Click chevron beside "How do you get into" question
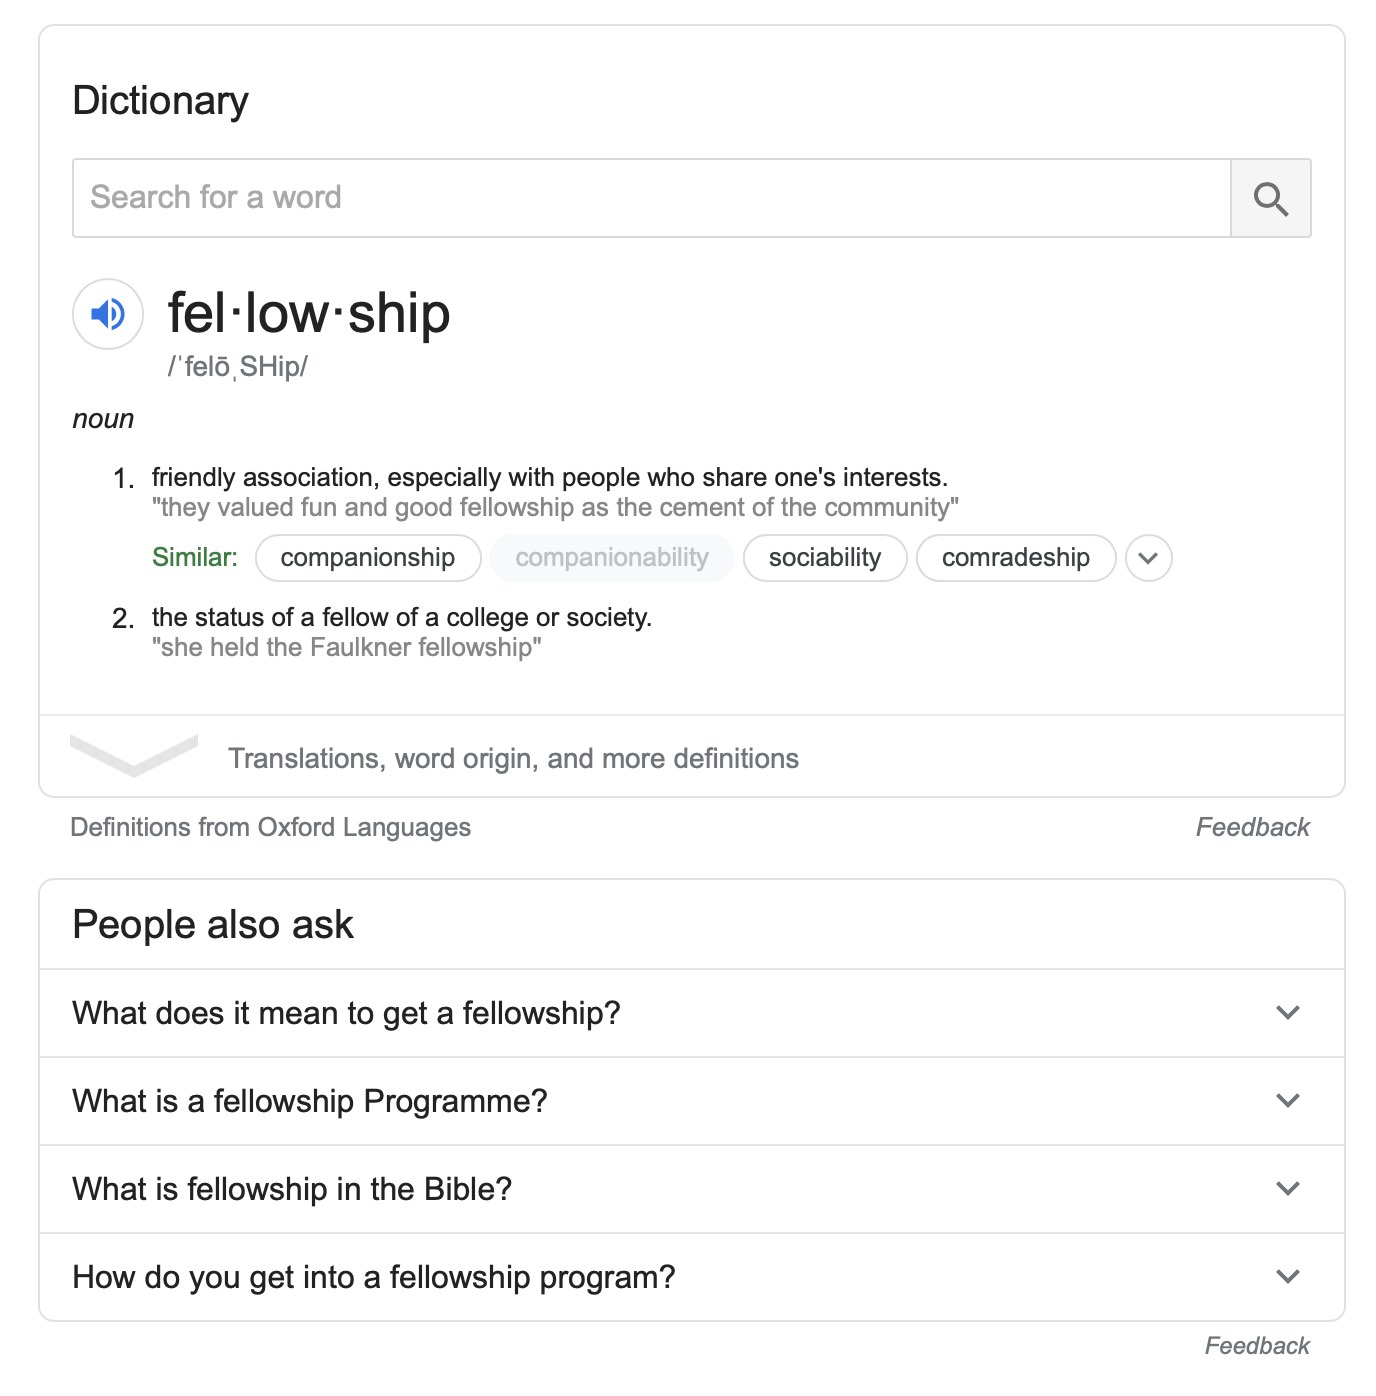 click(x=1288, y=1277)
